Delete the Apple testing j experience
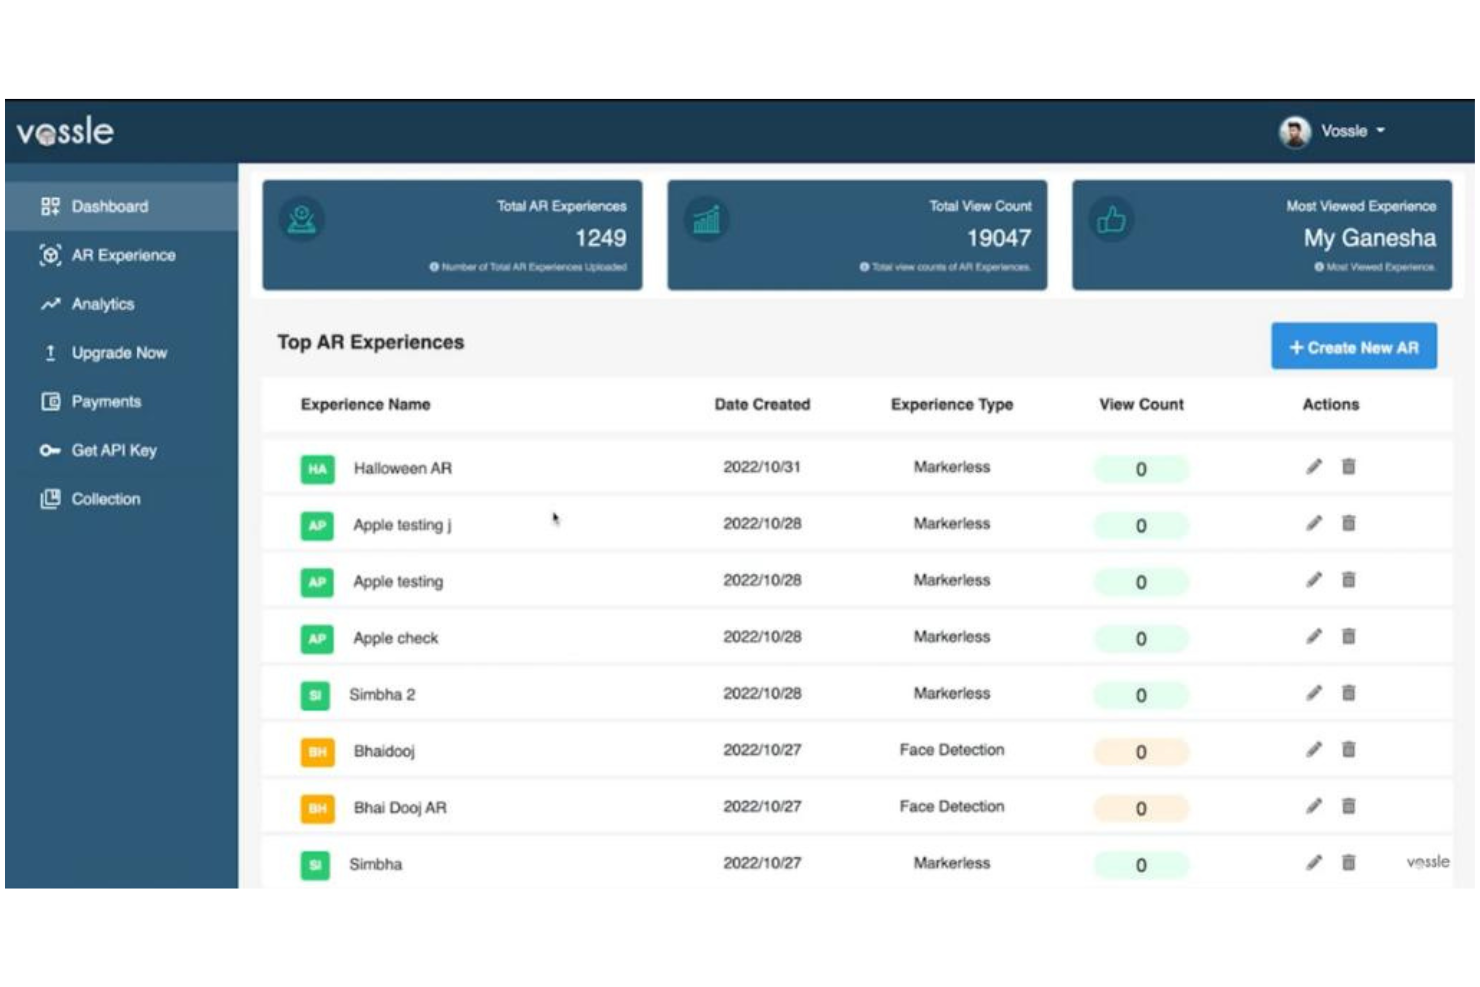The image size is (1480, 987). [1348, 523]
